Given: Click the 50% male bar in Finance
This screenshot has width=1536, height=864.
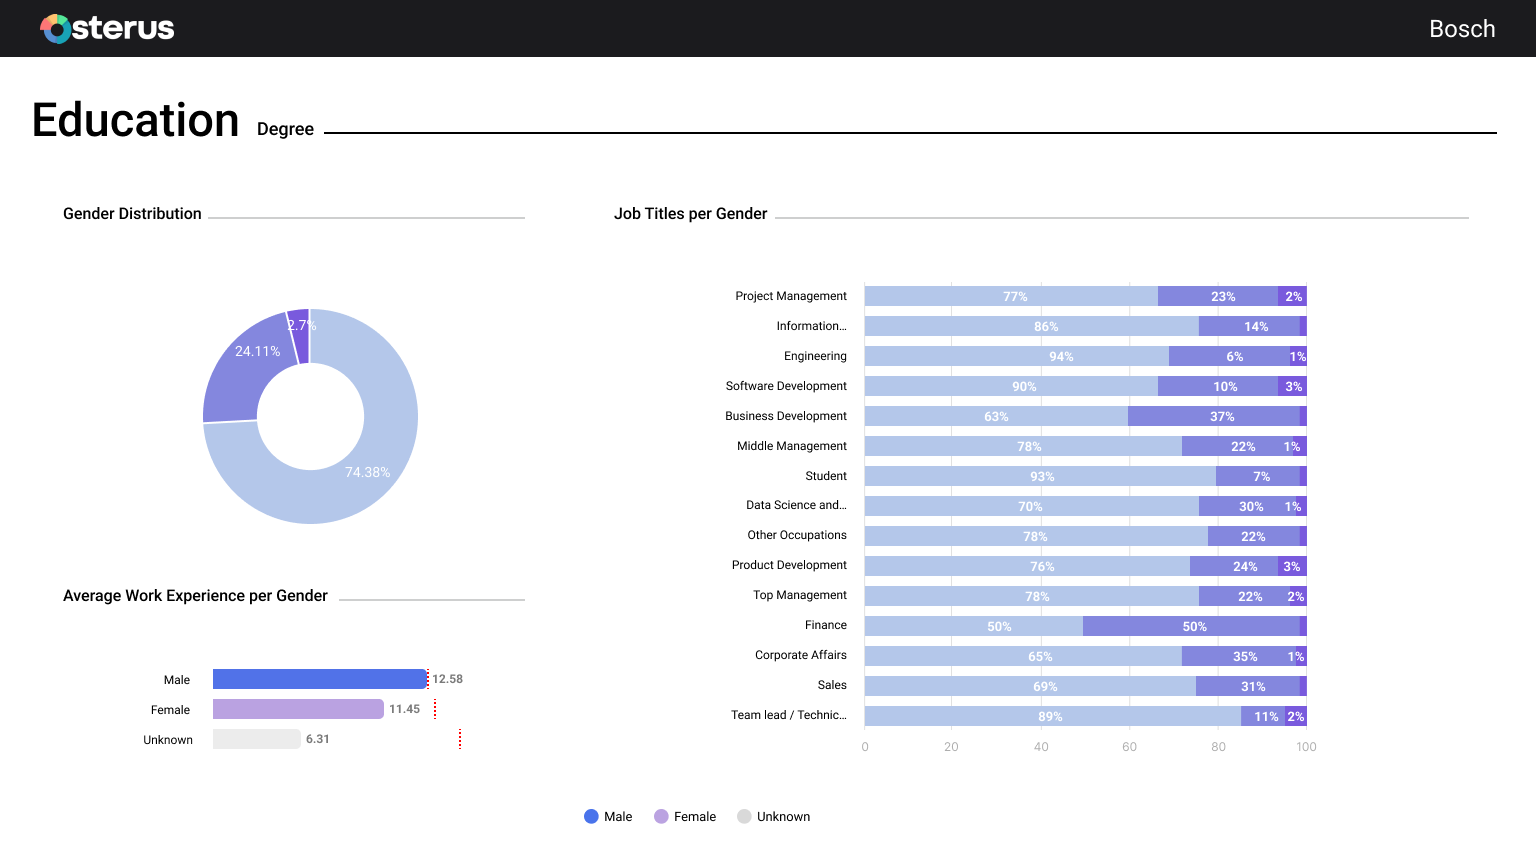Looking at the screenshot, I should click(974, 626).
